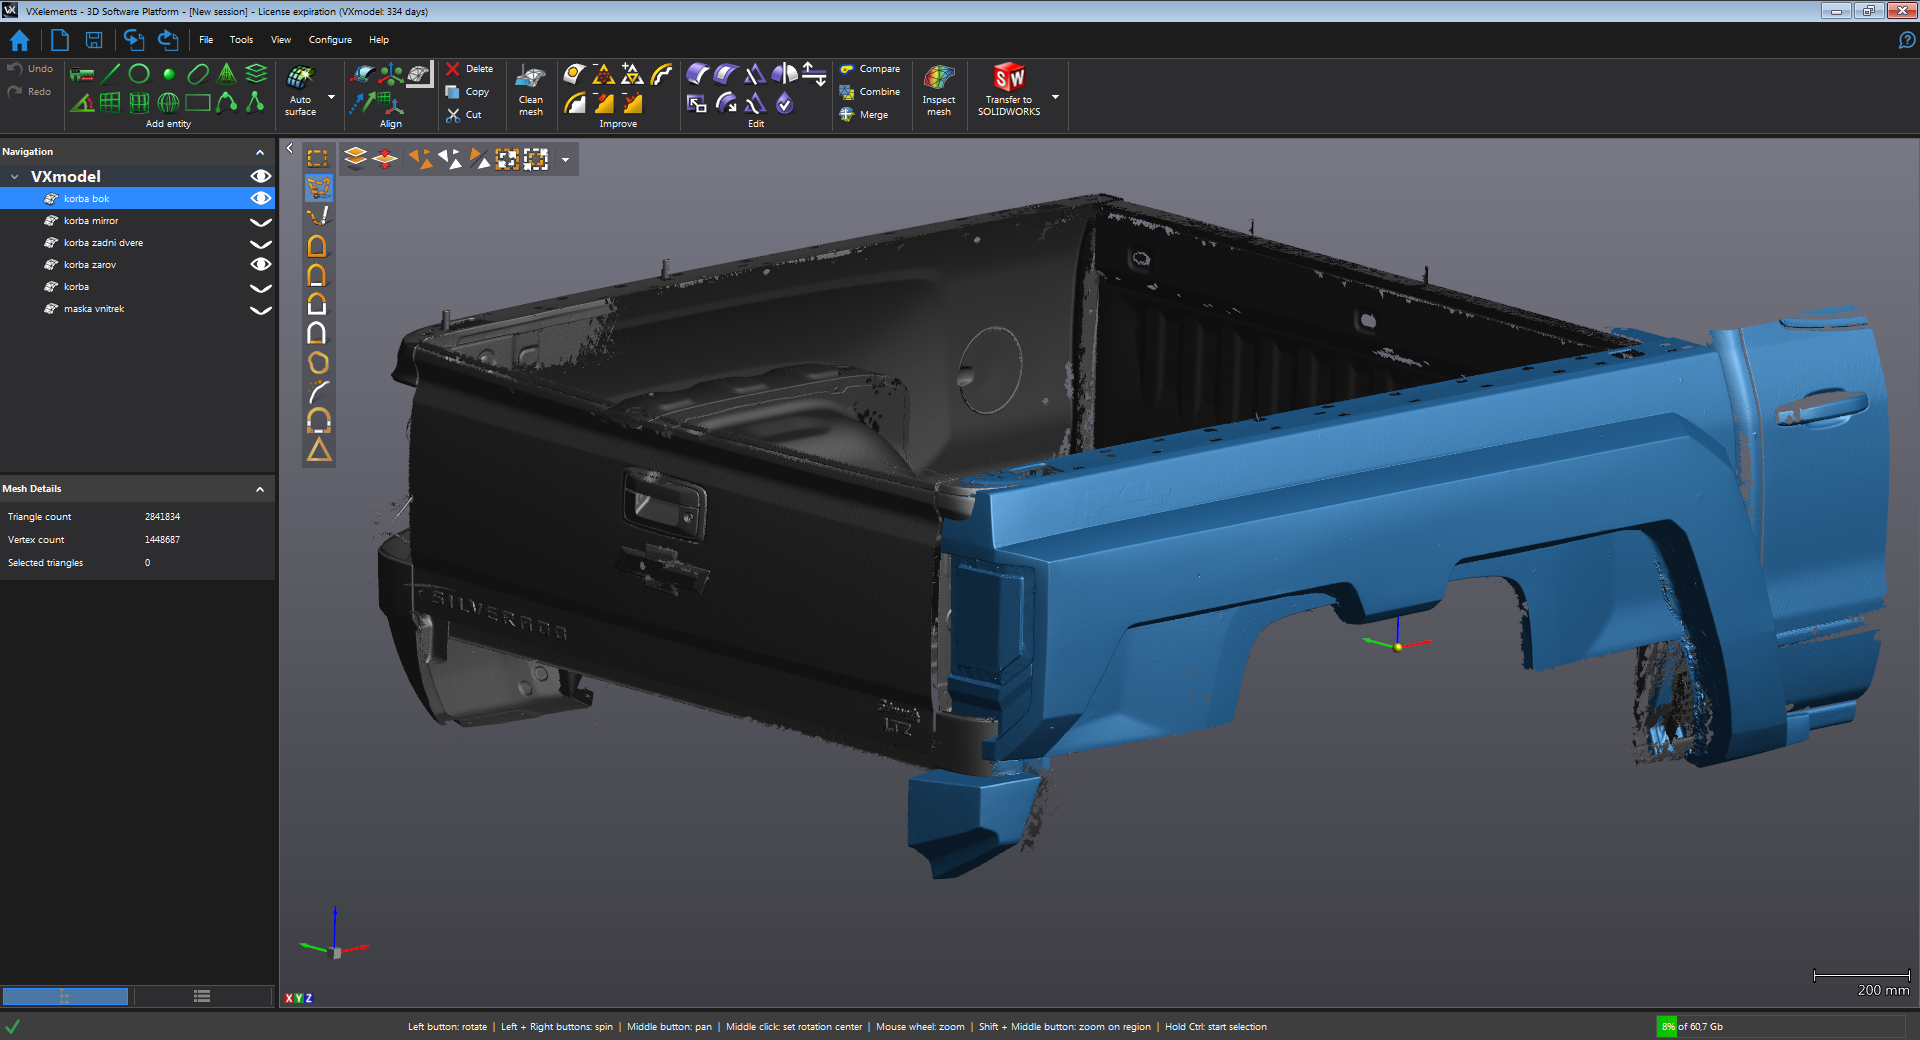Toggle visibility of maska vnitrek
The width and height of the screenshot is (1920, 1040).
point(260,309)
